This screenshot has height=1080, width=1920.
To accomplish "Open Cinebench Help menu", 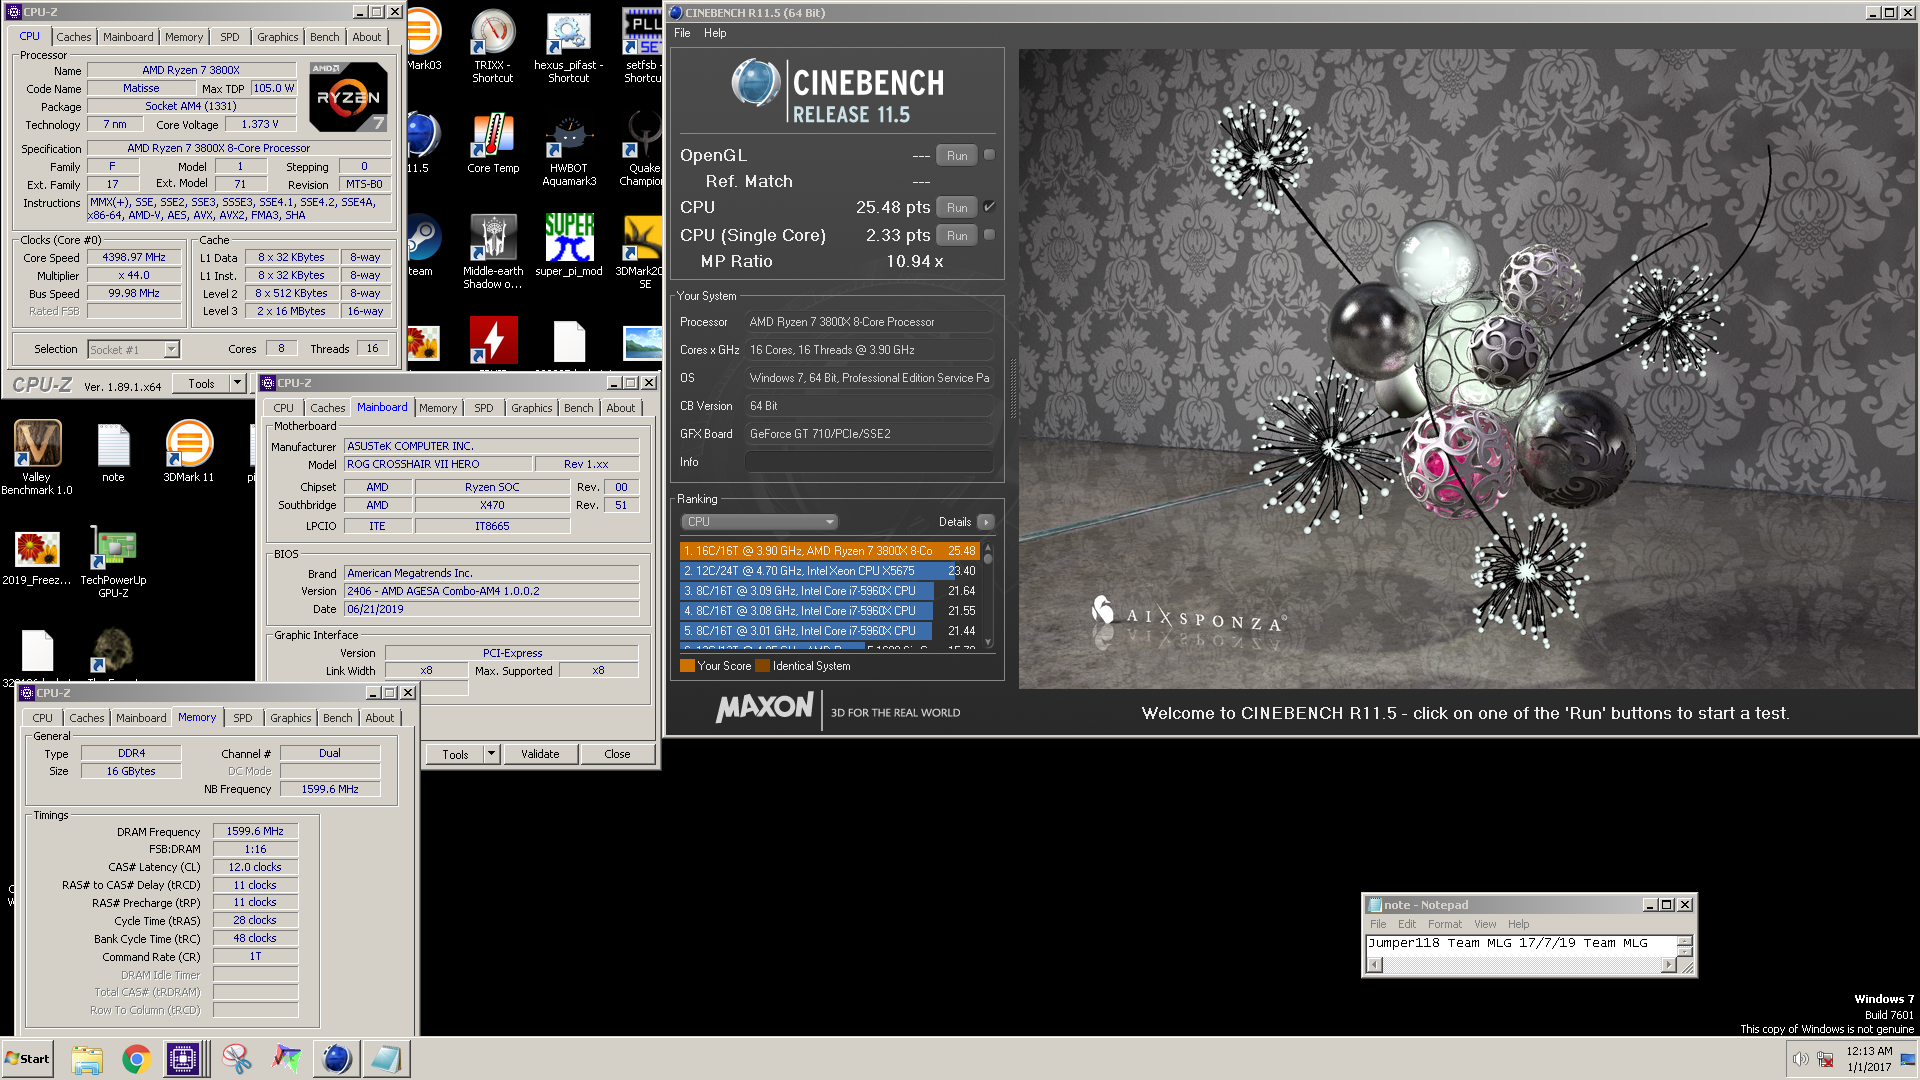I will pos(715,33).
